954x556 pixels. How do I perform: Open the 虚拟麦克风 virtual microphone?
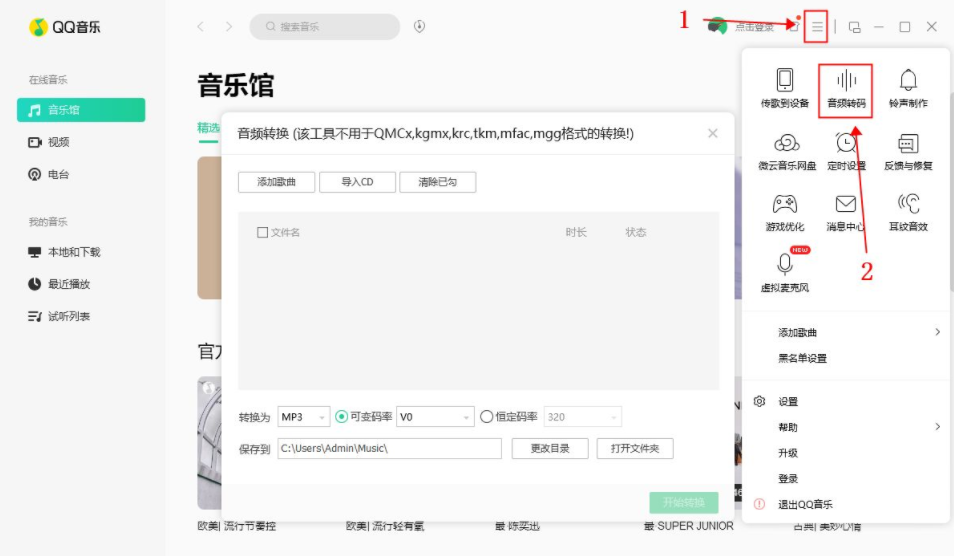pos(785,273)
